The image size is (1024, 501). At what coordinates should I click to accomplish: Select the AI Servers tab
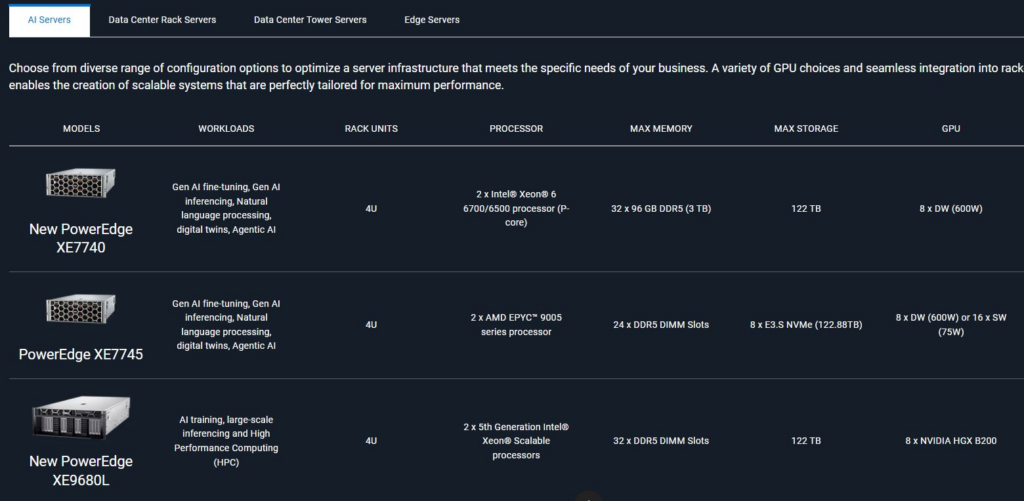tap(49, 20)
